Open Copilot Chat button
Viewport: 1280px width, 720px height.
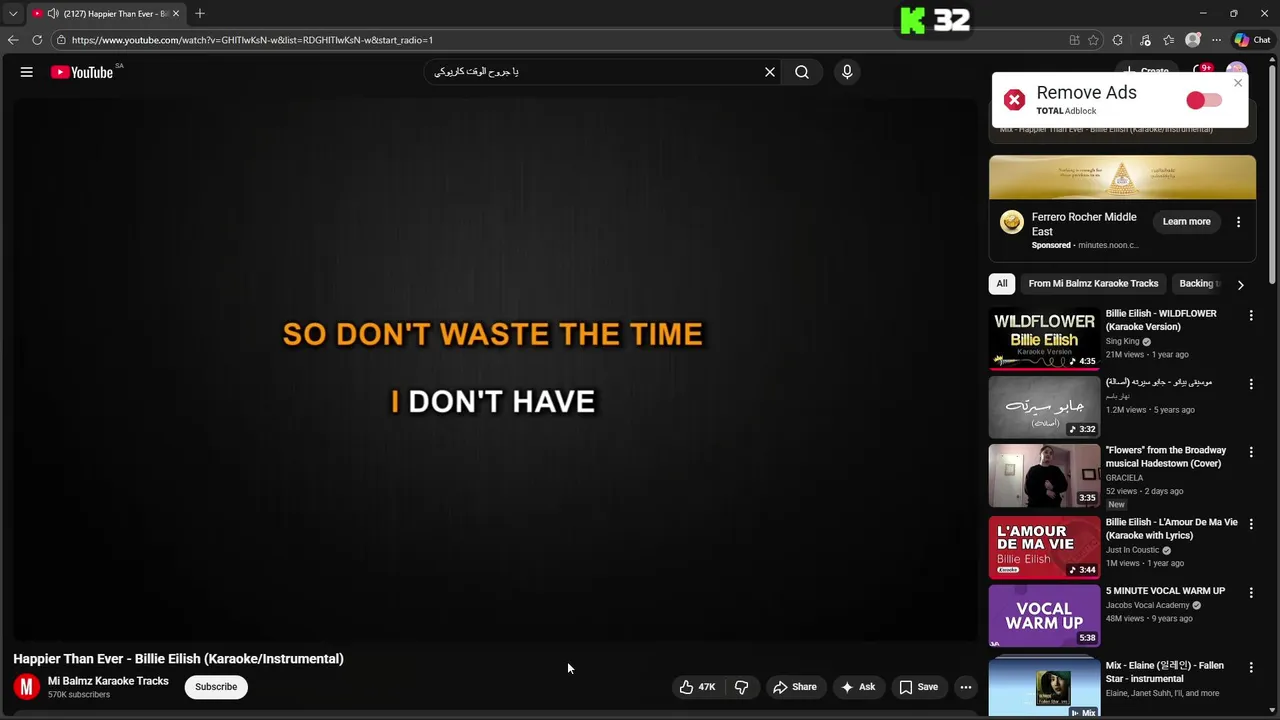pos(1252,40)
